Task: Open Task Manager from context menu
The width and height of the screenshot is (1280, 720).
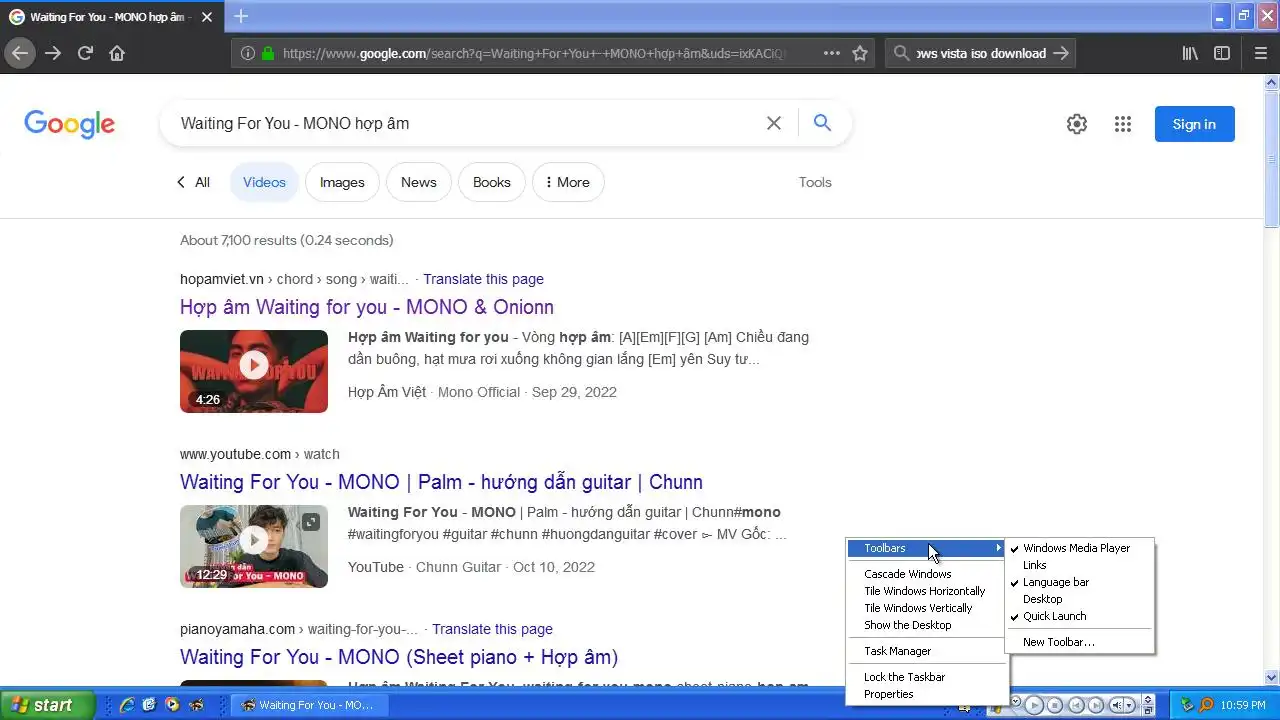Action: [x=926, y=651]
